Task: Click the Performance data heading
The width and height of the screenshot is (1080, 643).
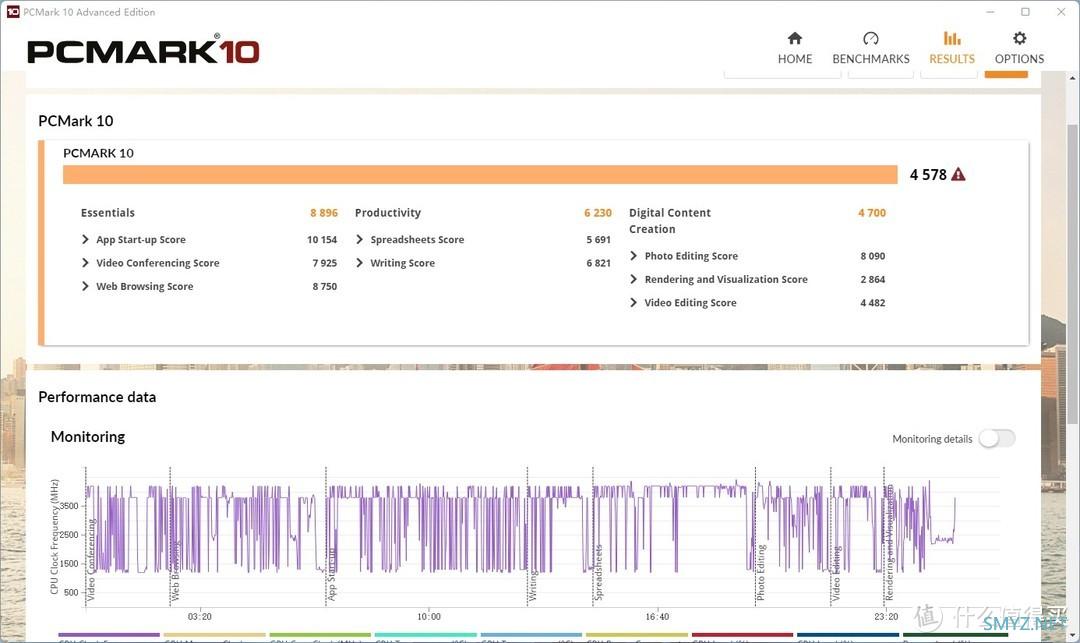Action: [97, 397]
